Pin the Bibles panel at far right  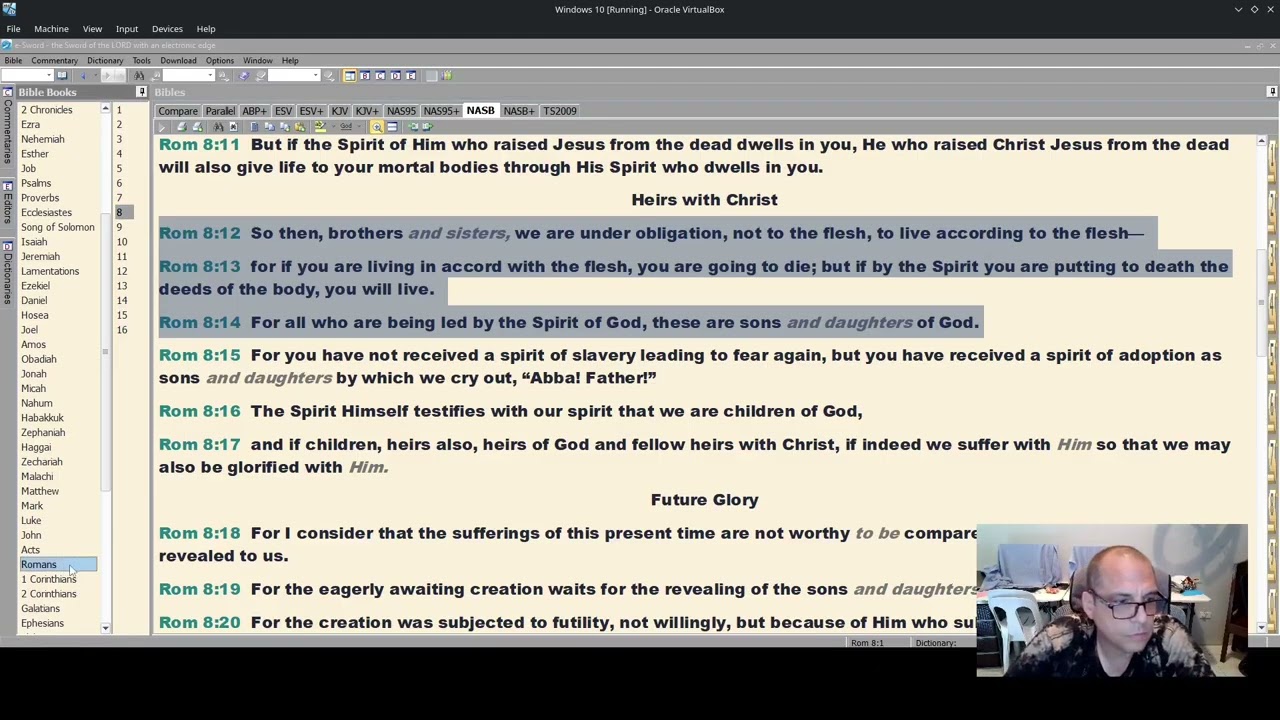click(x=1272, y=92)
